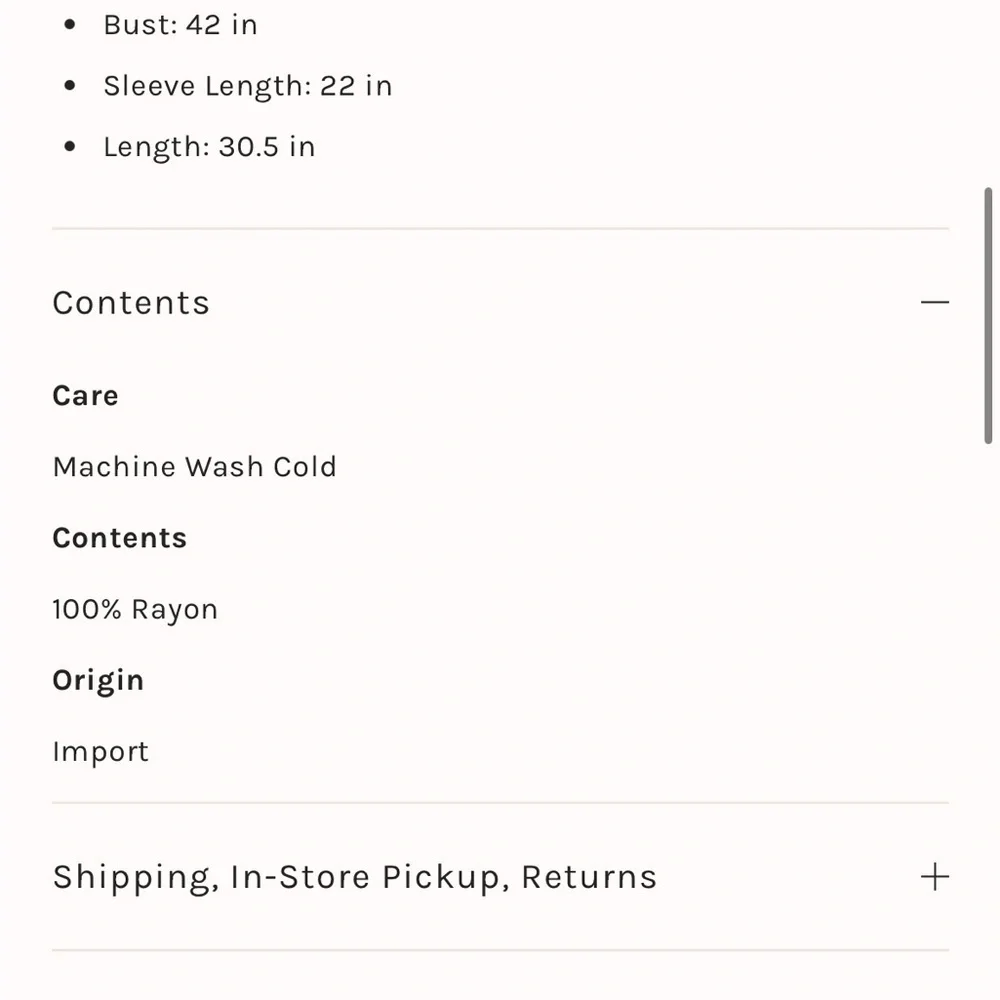Viewport: 1000px width, 1000px height.
Task: Expand Shipping section with plus icon
Action: pos(934,876)
